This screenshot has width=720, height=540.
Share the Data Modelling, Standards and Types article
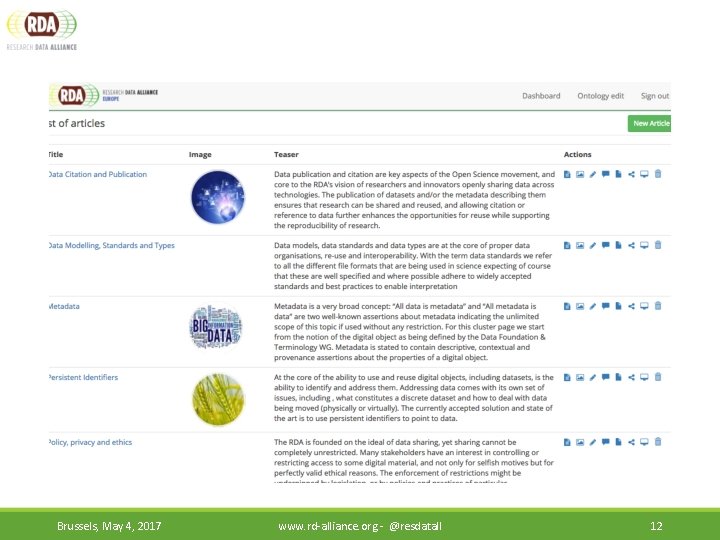click(x=631, y=246)
